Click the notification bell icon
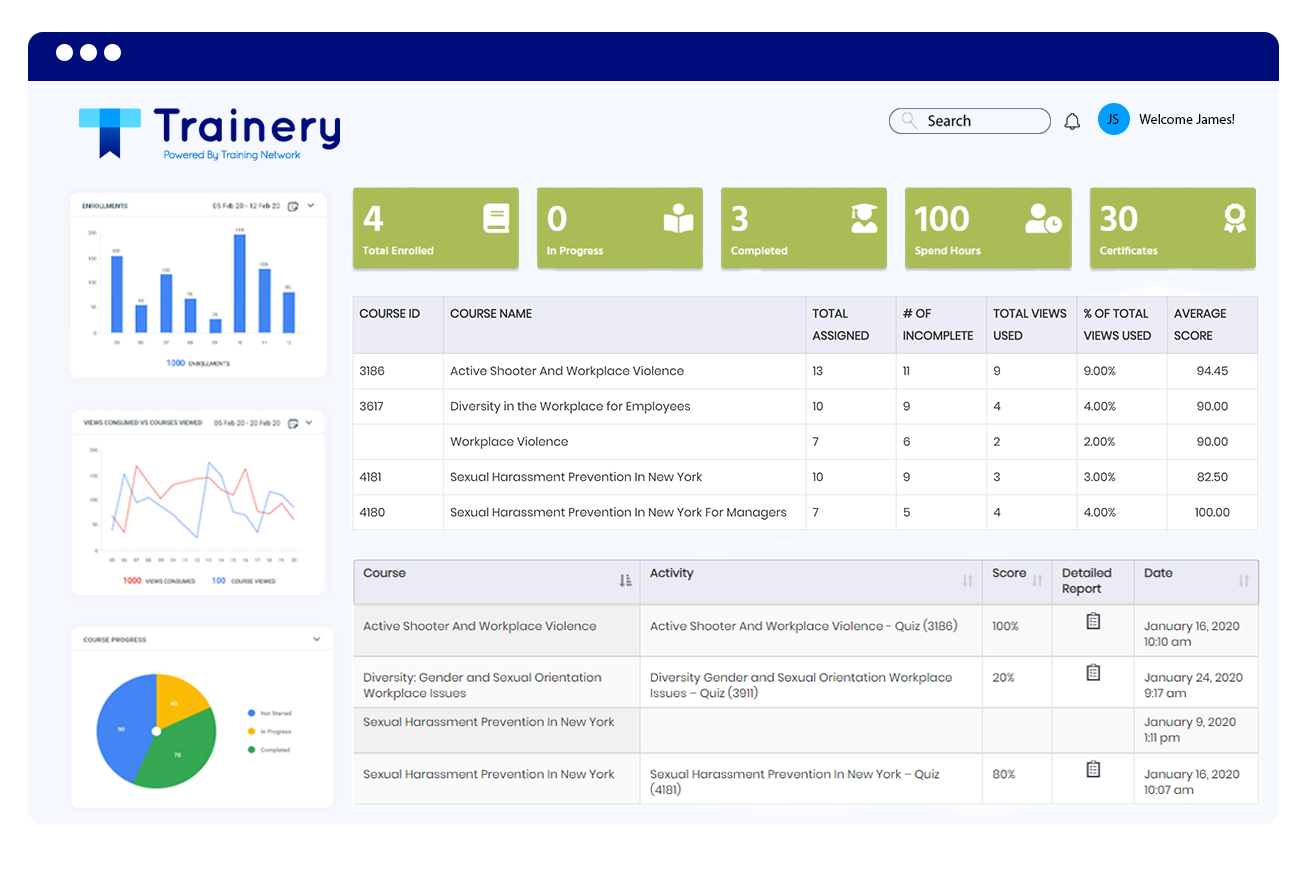Screen dimensions: 1309x878 click(x=1072, y=122)
